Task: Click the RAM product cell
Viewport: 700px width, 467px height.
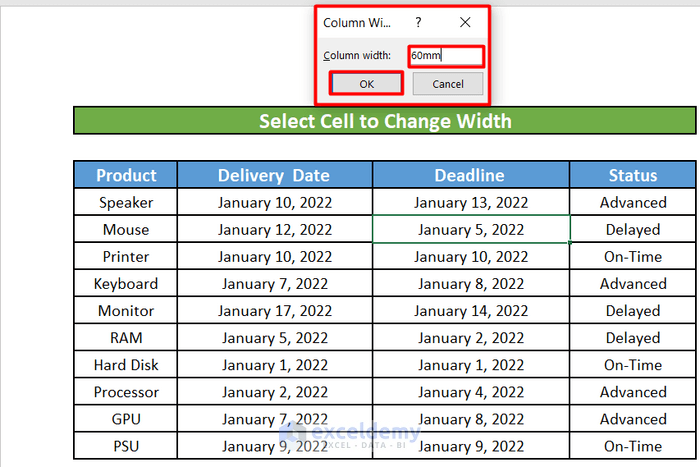Action: 126,338
